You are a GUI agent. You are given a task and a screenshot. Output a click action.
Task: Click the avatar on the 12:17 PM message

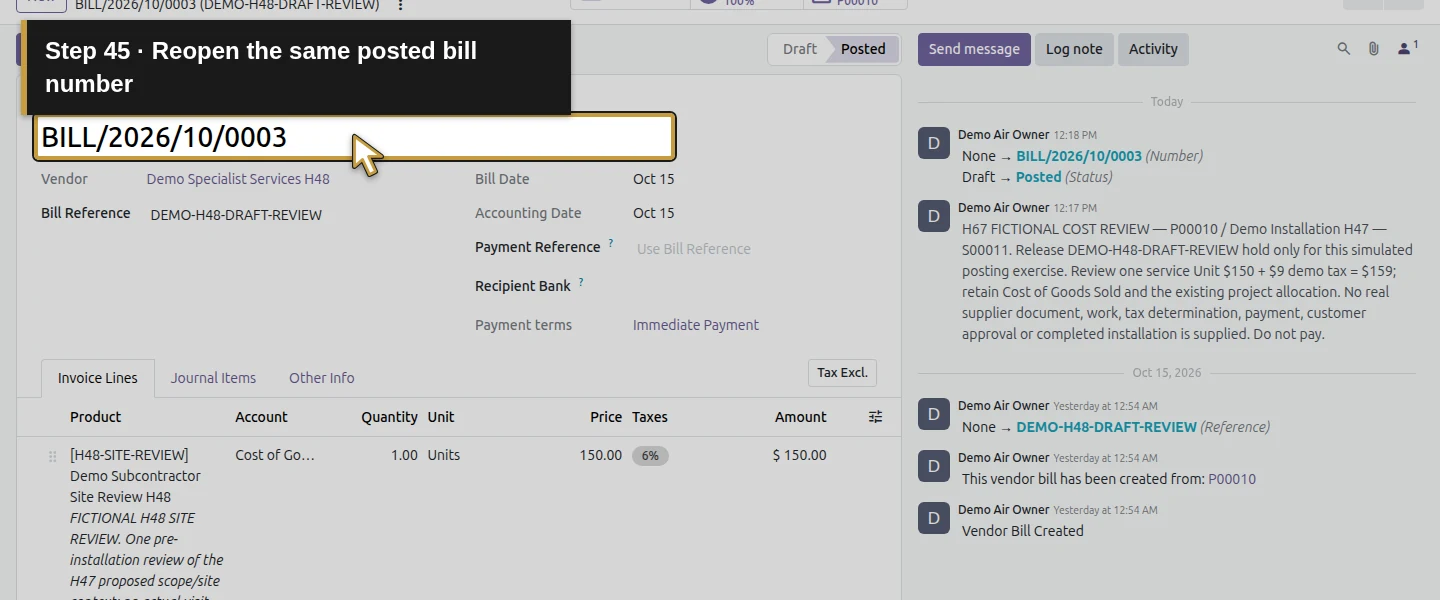[934, 216]
